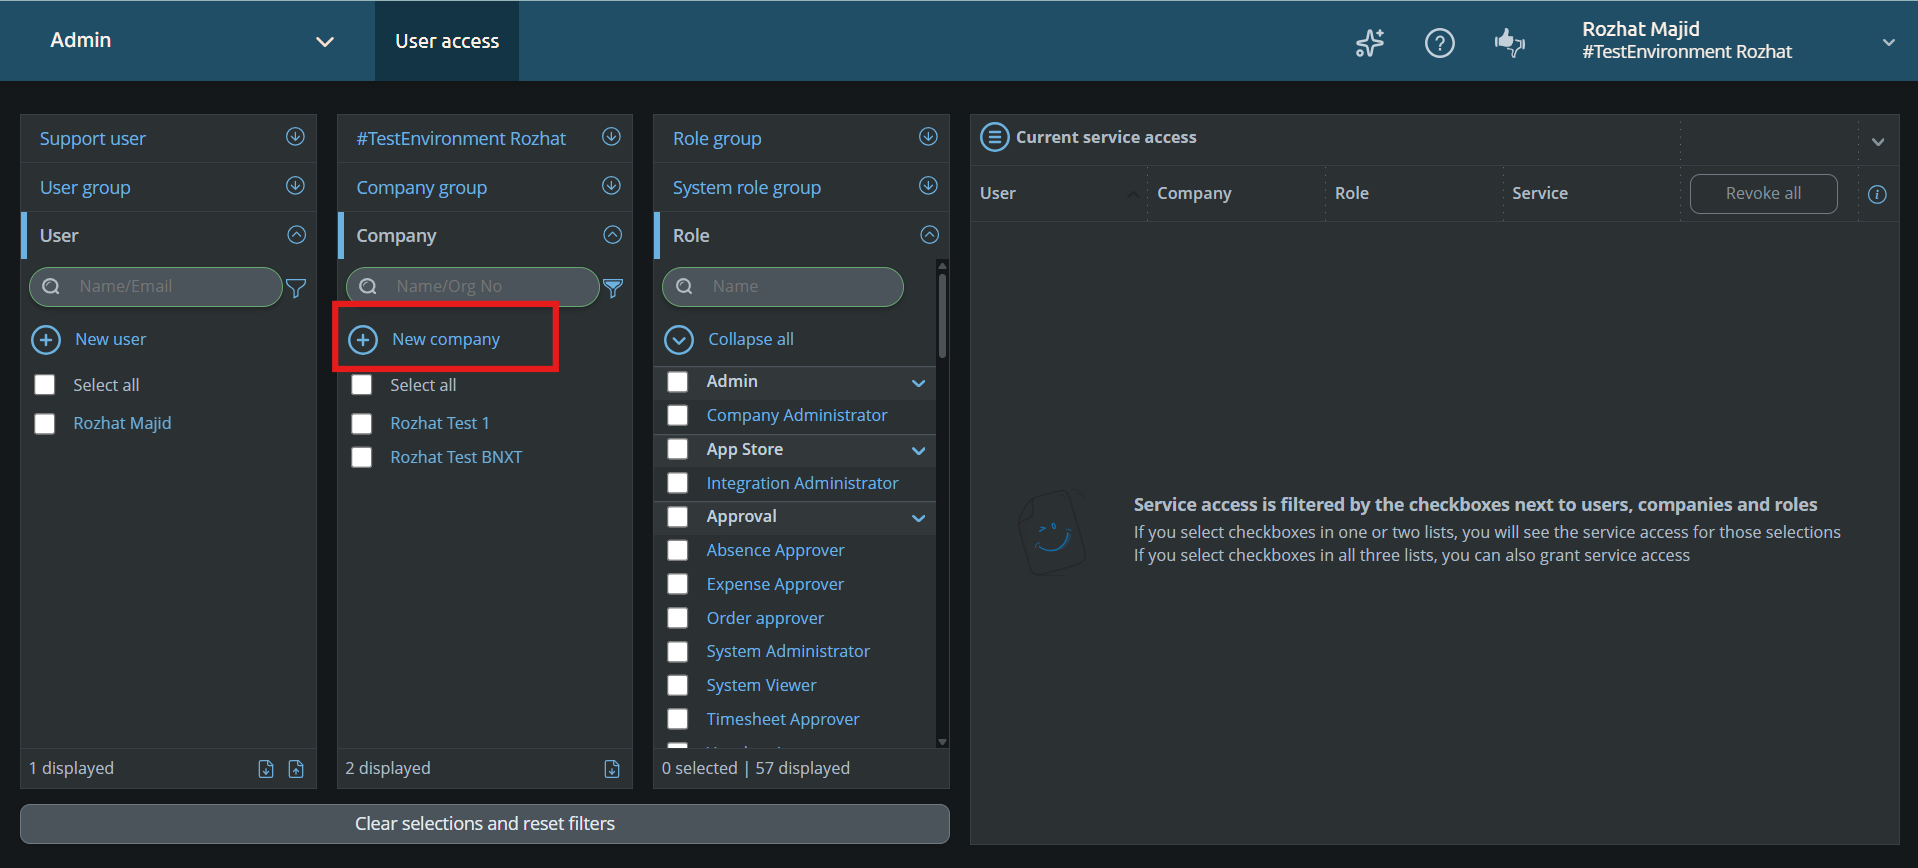The width and height of the screenshot is (1918, 868).
Task: Check the Rozhat Majid user checkbox
Action: 45,424
